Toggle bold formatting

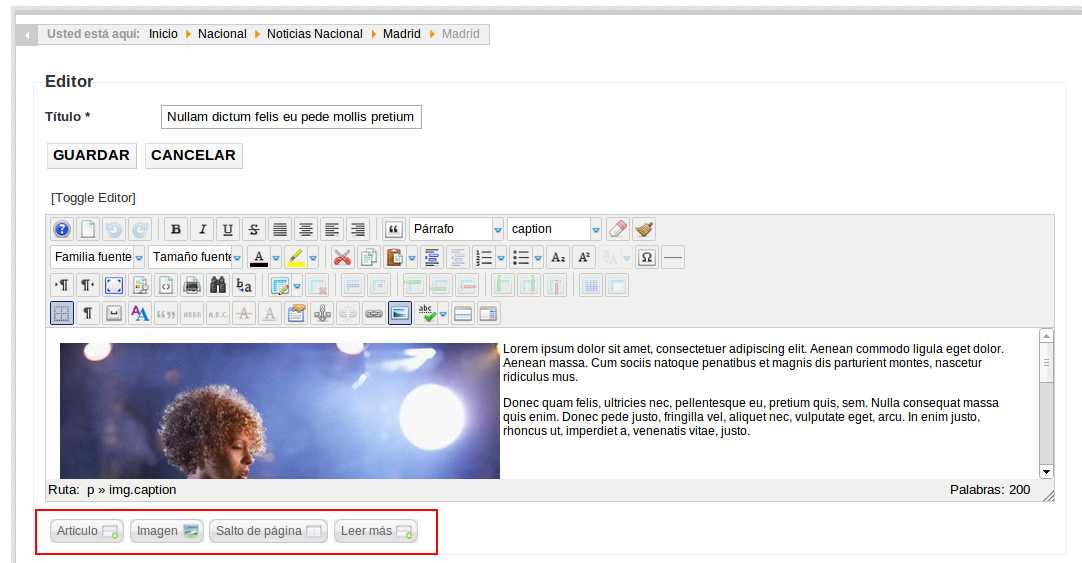tap(176, 229)
